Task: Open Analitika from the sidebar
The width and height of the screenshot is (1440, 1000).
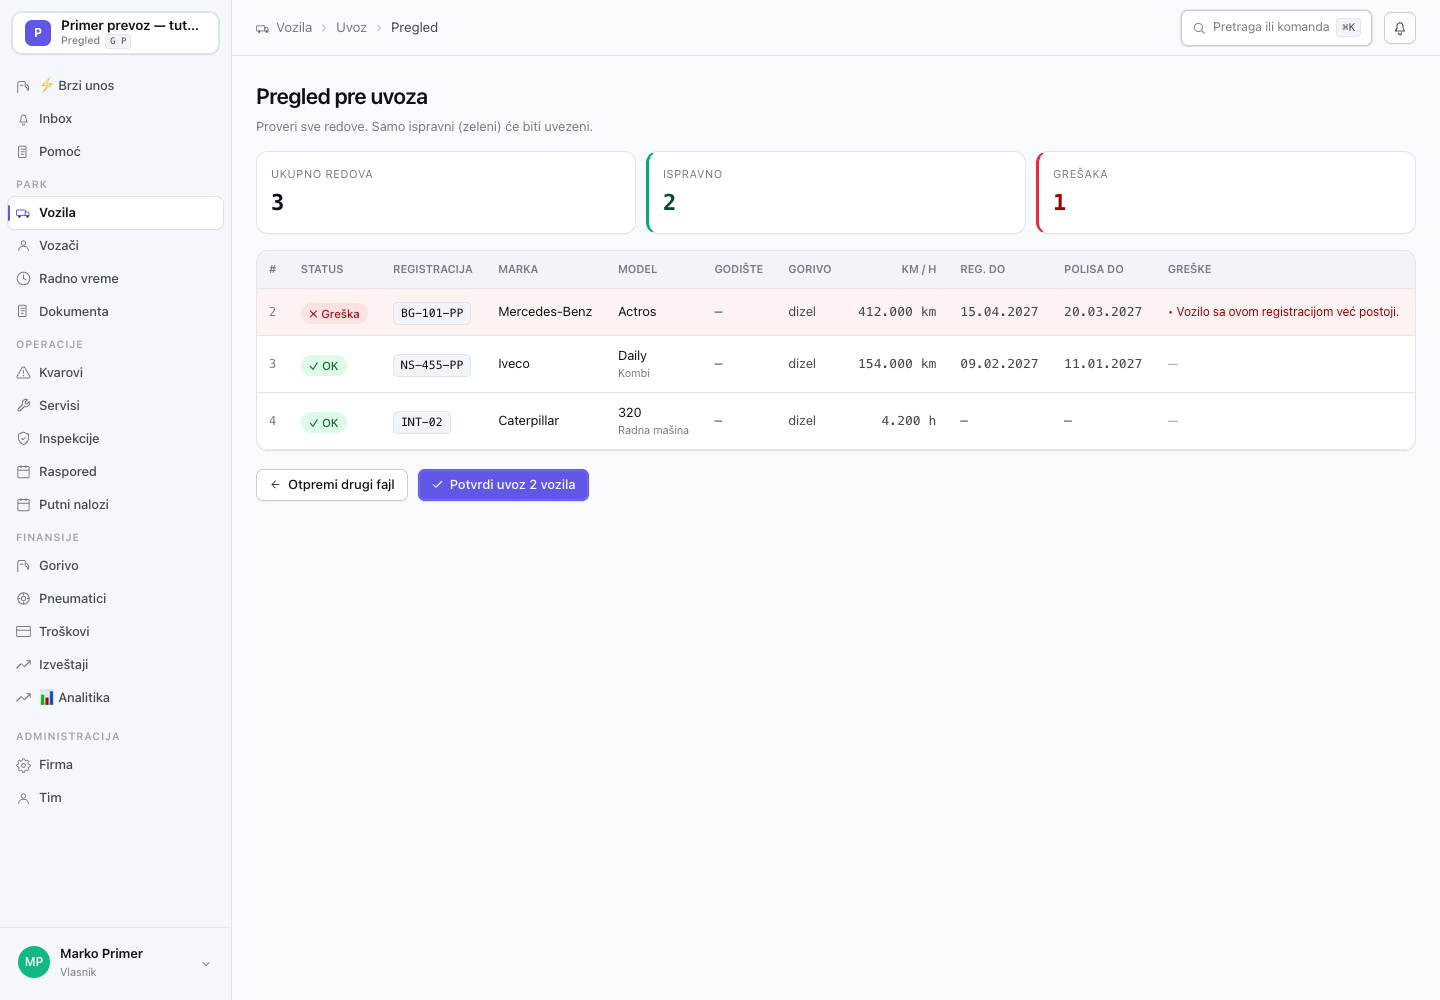Action: pyautogui.click(x=115, y=698)
